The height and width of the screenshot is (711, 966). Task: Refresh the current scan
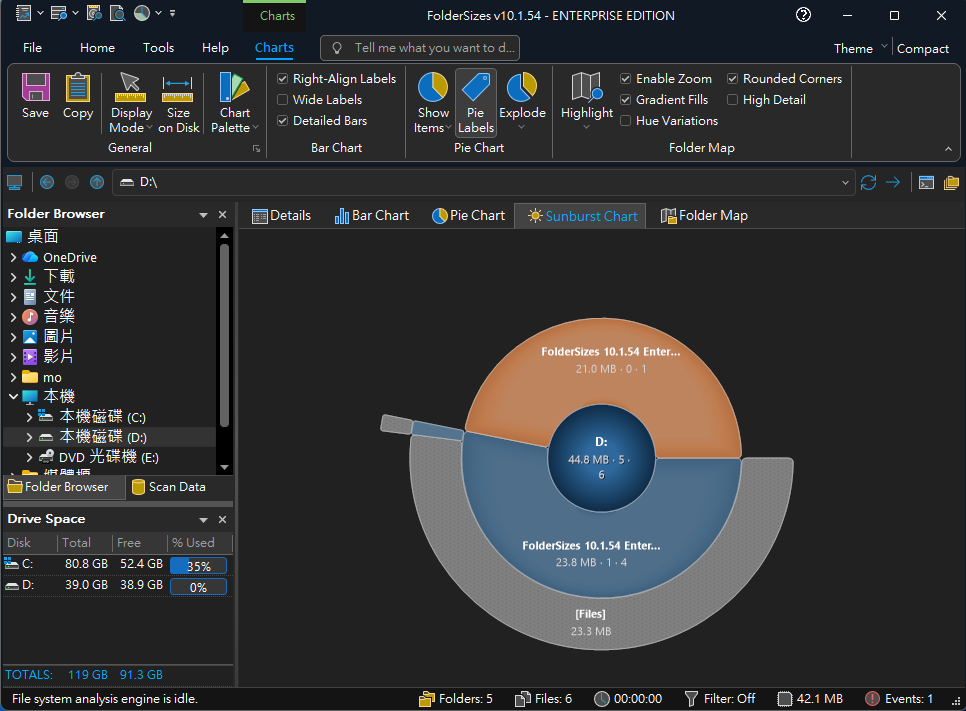[869, 182]
